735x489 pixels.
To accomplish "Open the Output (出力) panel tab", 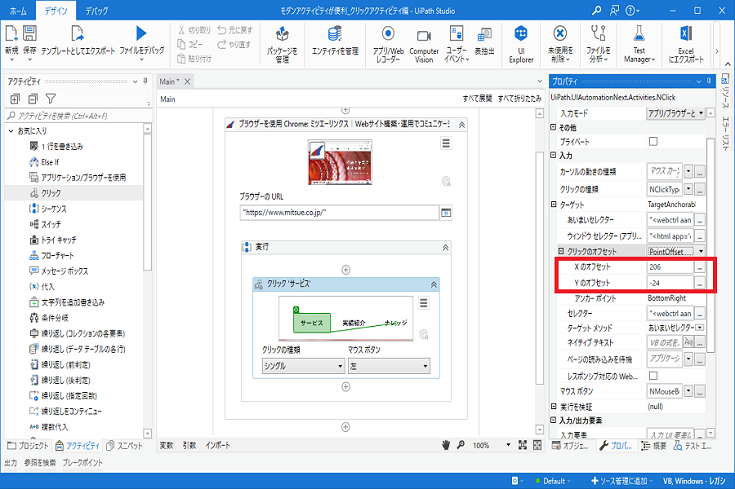I will coord(10,463).
